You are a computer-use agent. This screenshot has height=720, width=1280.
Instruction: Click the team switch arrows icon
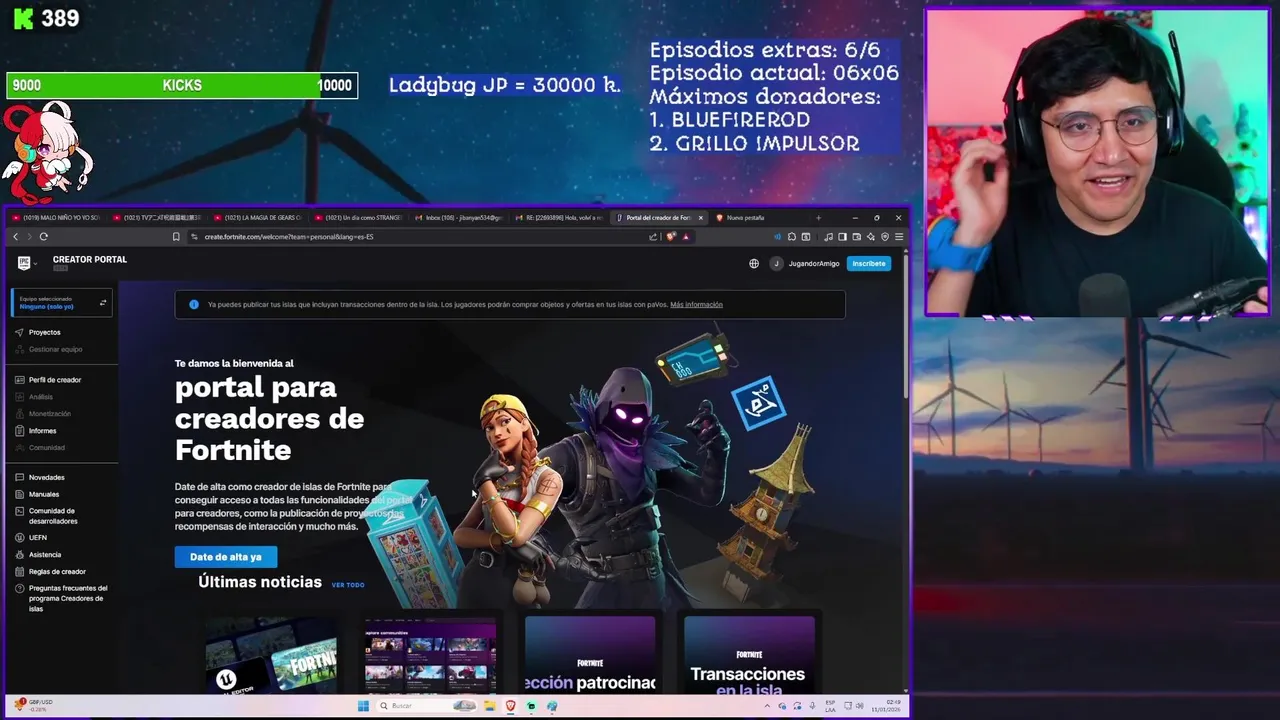click(x=102, y=303)
